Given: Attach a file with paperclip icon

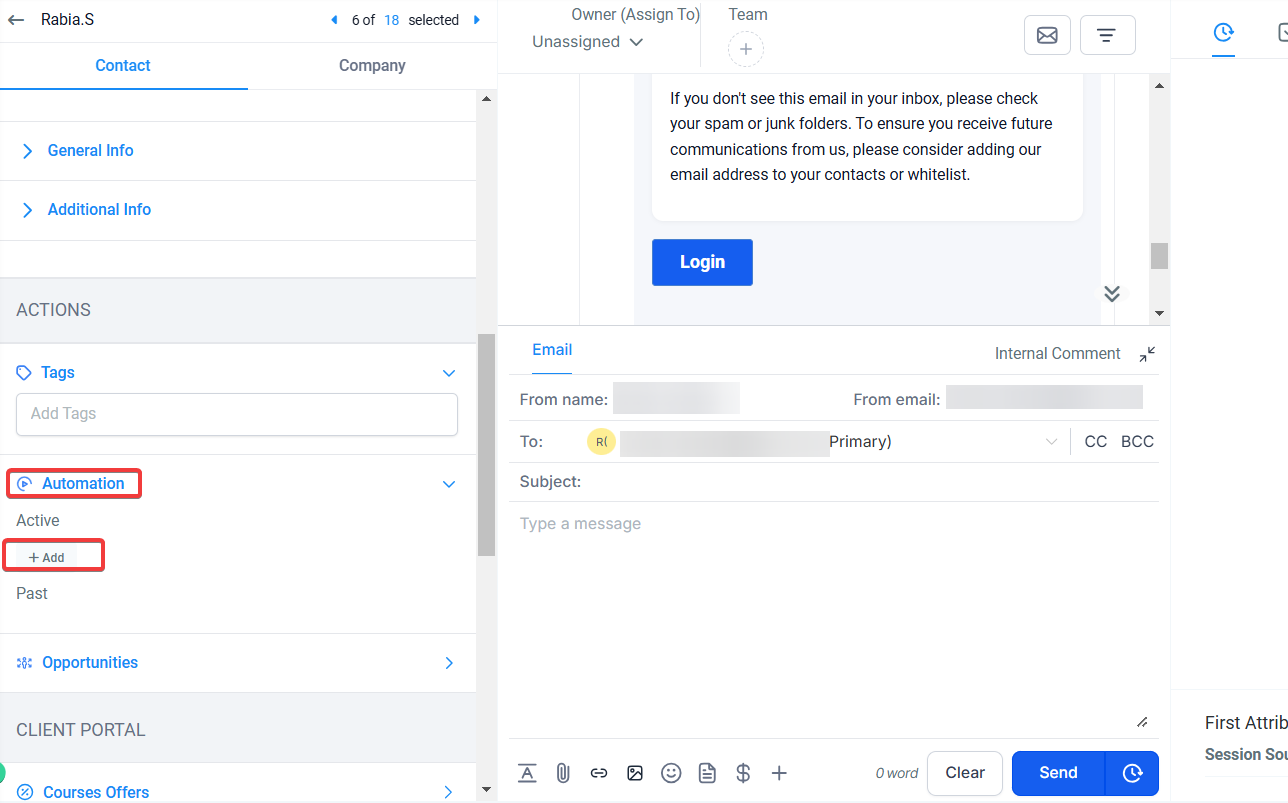Looking at the screenshot, I should (563, 773).
